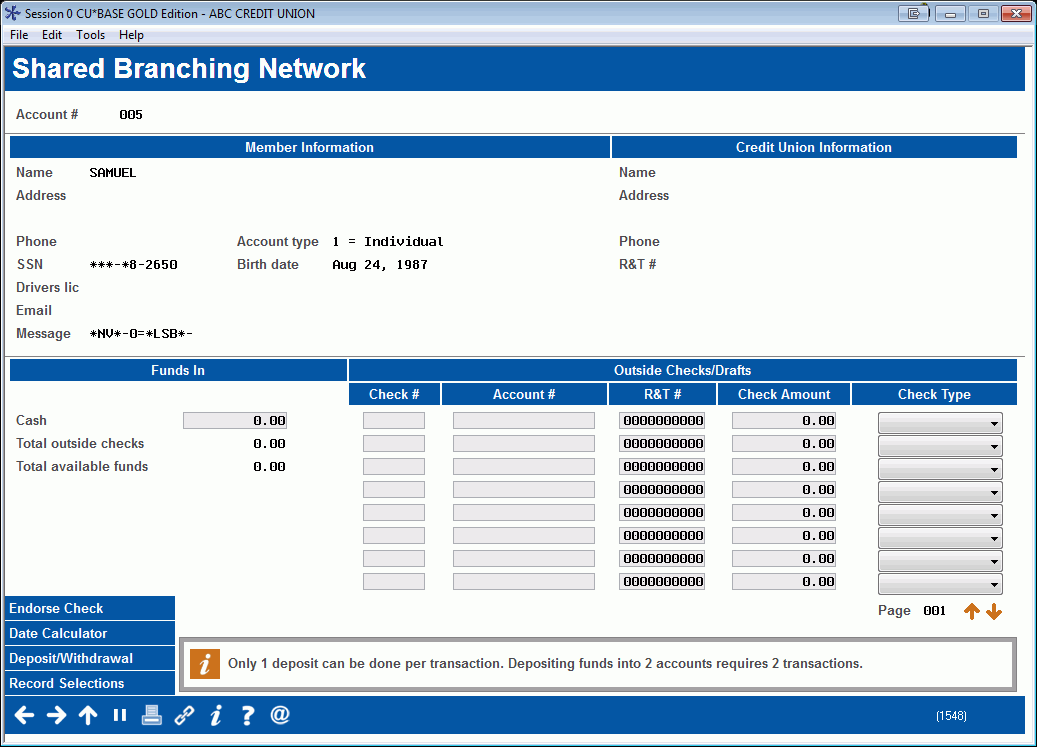
Task: Click the fourth row R&T # field
Action: click(662, 490)
